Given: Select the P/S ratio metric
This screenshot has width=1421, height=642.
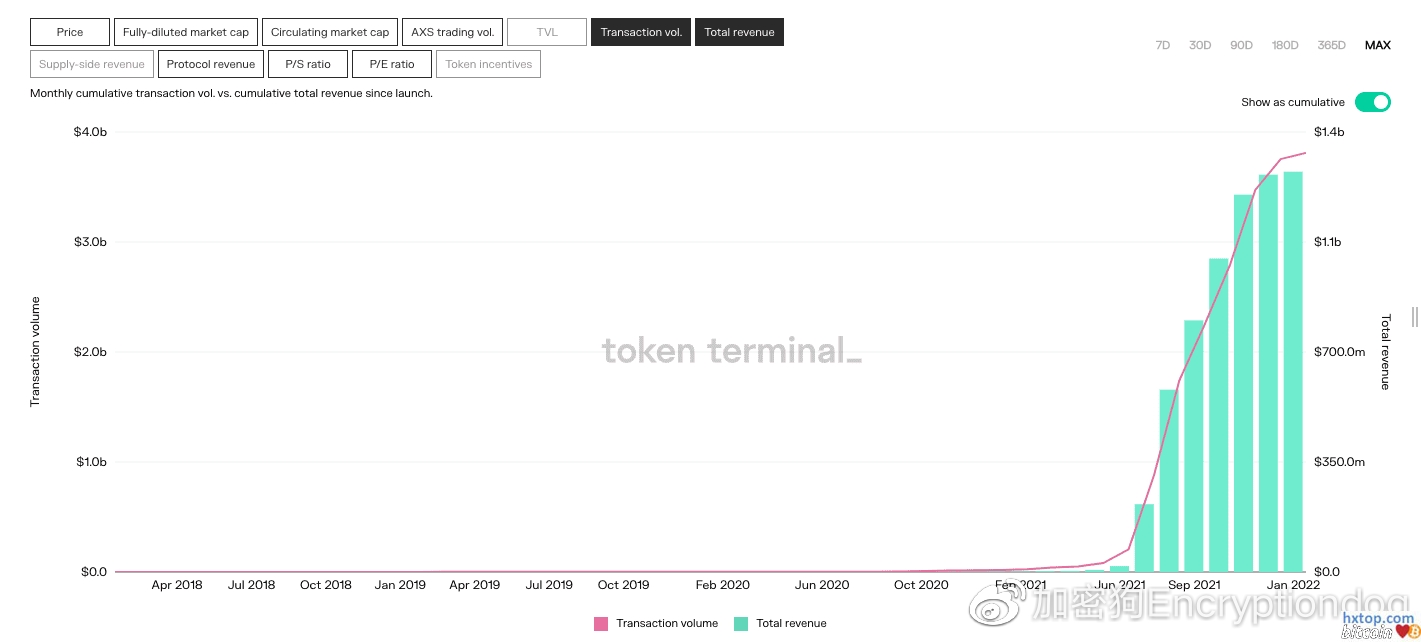Looking at the screenshot, I should (308, 64).
